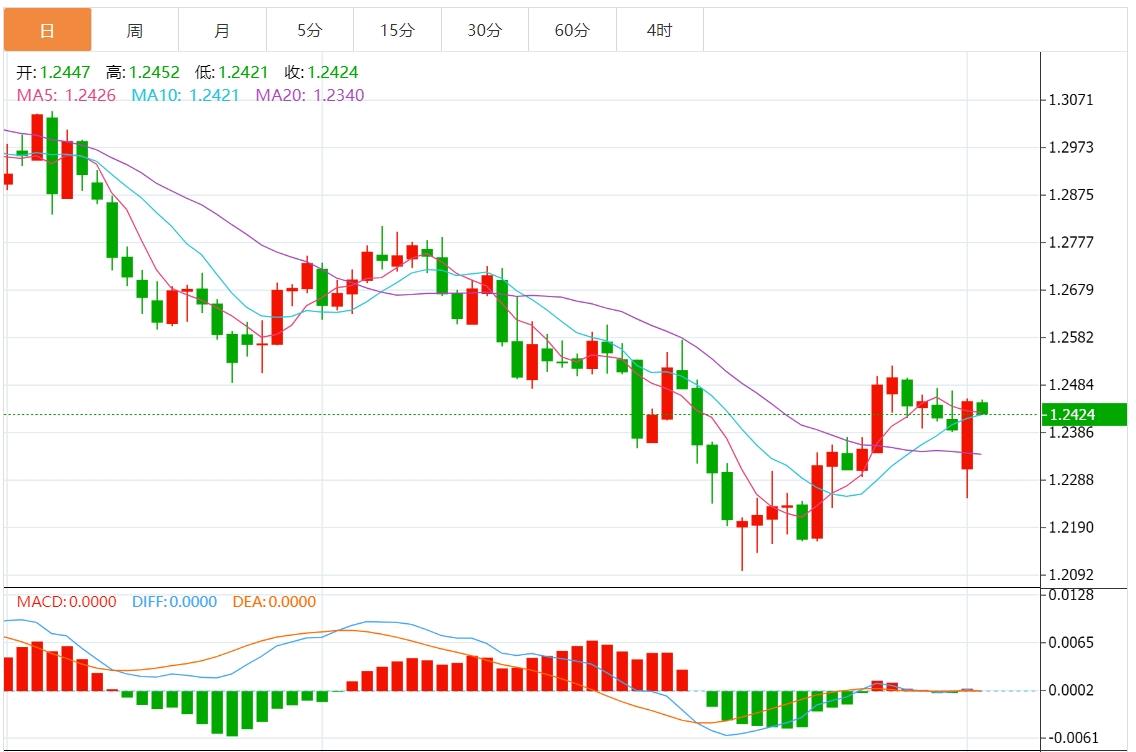Click the 1.2973 price axis label
Image resolution: width=1136 pixels, height=752 pixels.
point(1072,148)
